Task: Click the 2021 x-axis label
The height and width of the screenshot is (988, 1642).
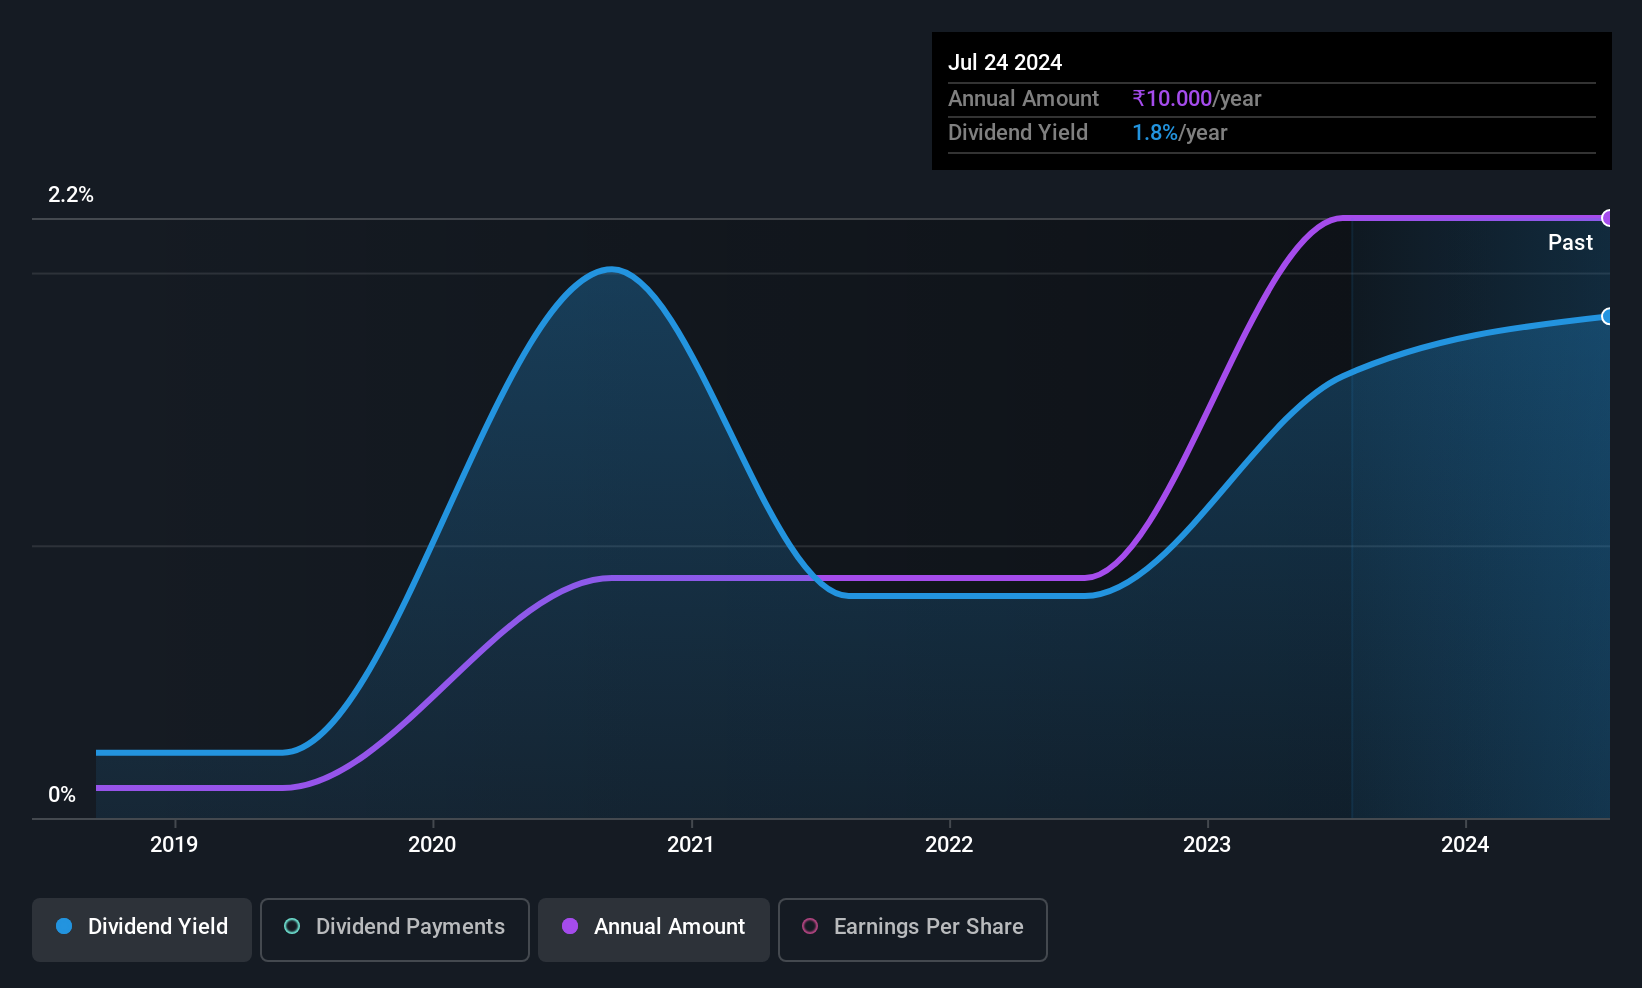Action: tap(691, 845)
